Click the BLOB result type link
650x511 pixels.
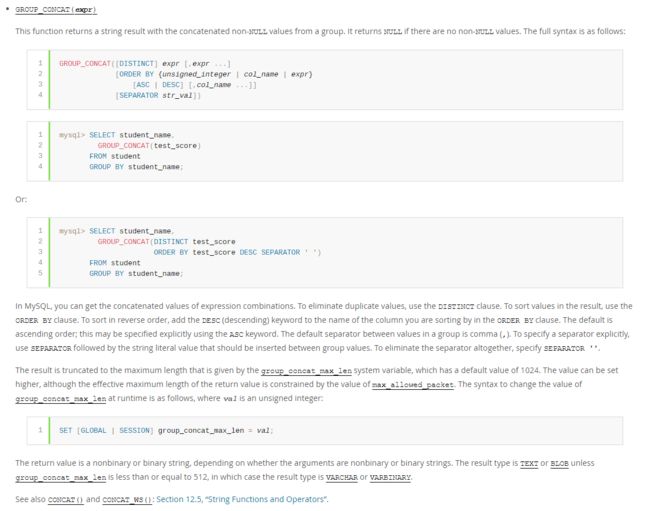pos(559,463)
